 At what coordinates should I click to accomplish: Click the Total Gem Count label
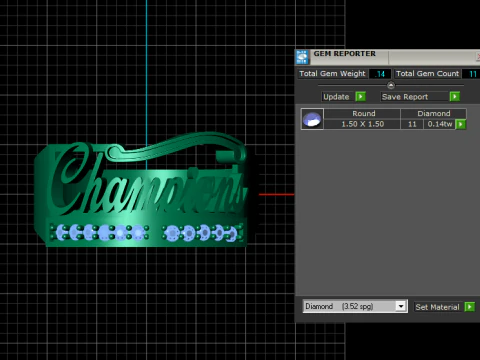coord(427,74)
